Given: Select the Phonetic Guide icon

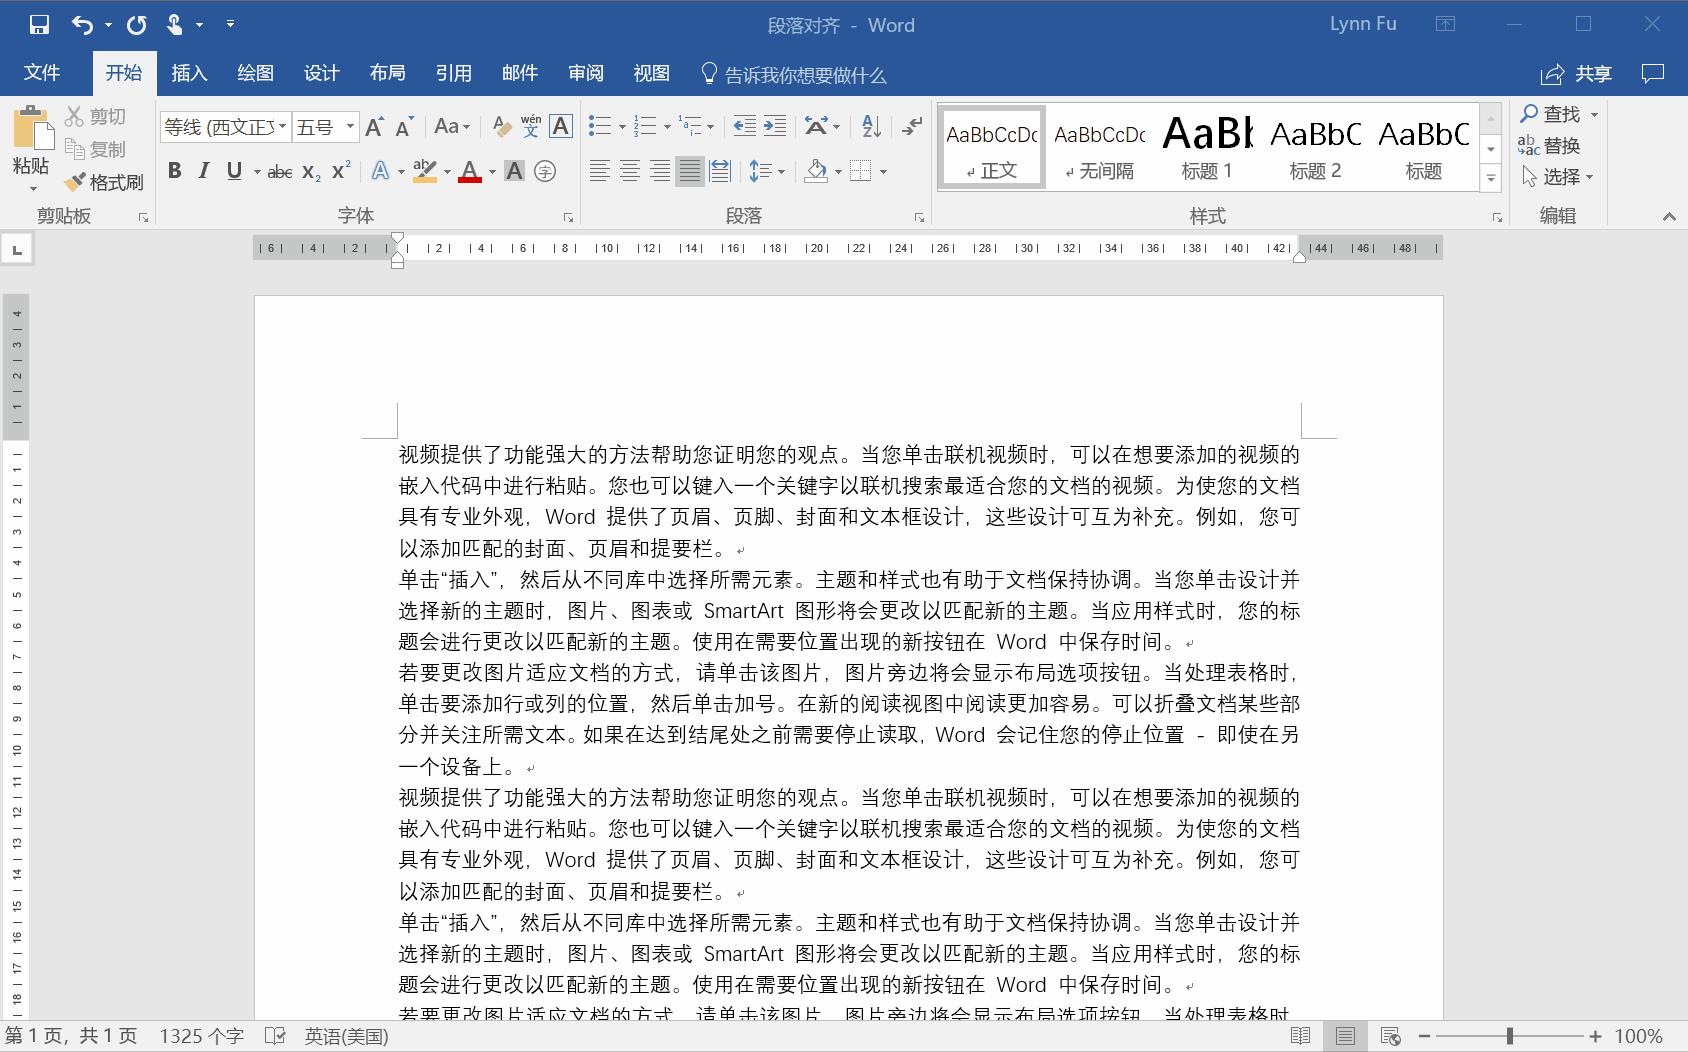Looking at the screenshot, I should pyautogui.click(x=531, y=126).
